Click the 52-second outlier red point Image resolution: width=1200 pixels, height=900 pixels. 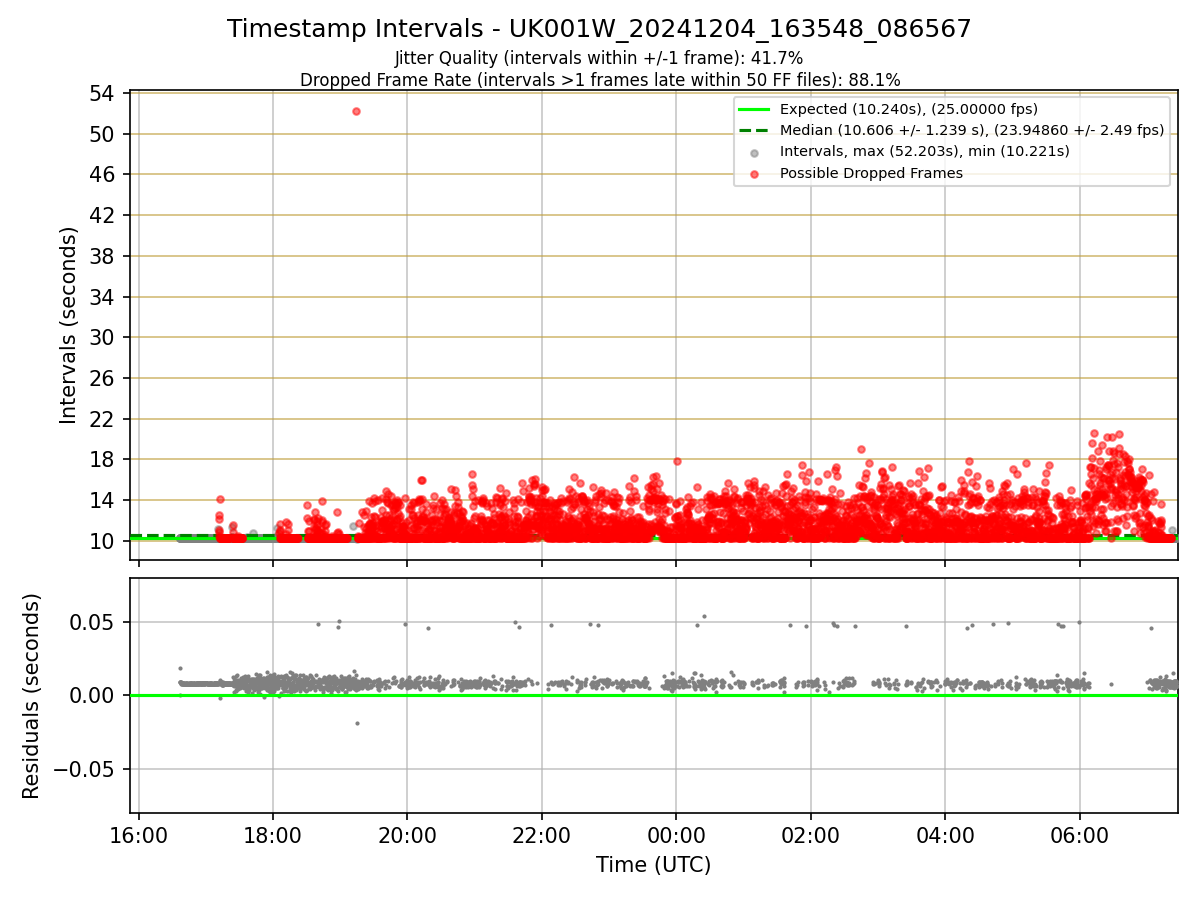(356, 111)
